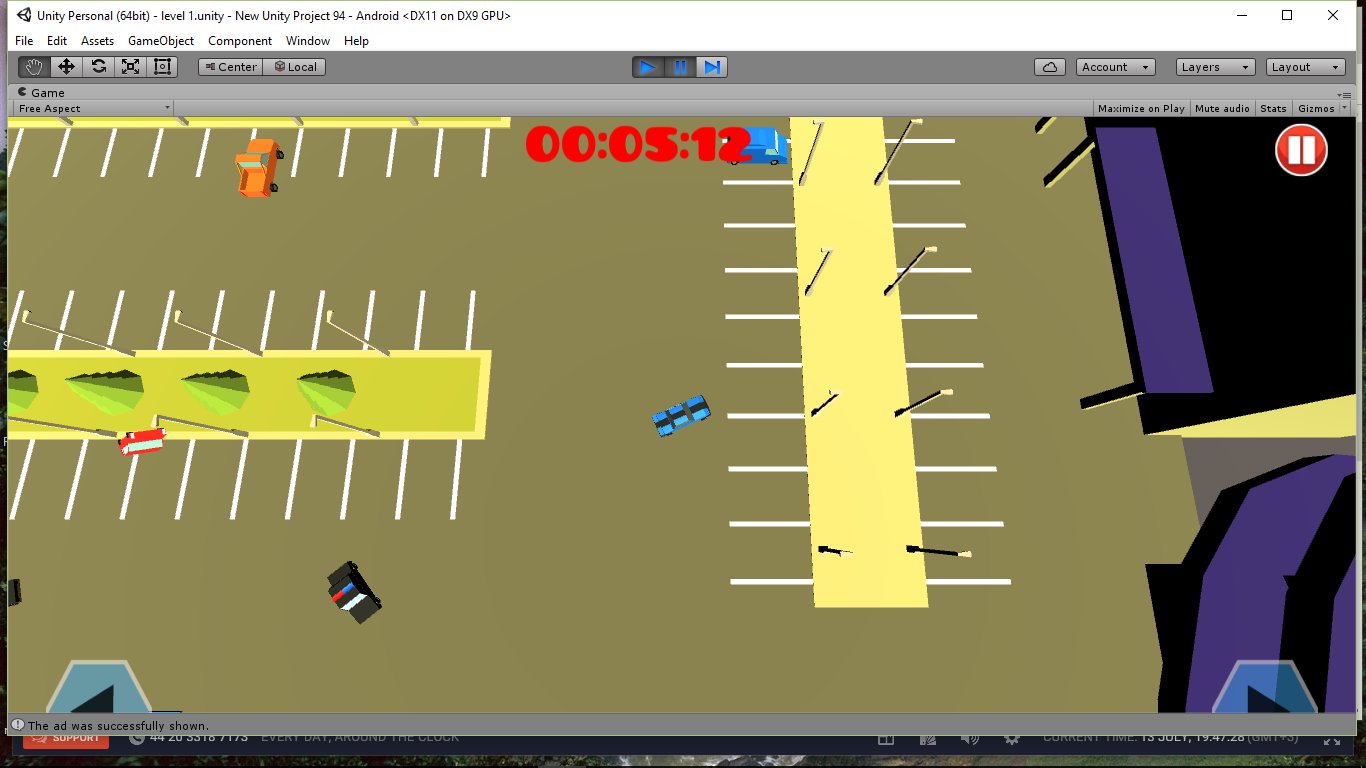1366x768 pixels.
Task: Open the Layers dropdown
Action: [x=1214, y=66]
